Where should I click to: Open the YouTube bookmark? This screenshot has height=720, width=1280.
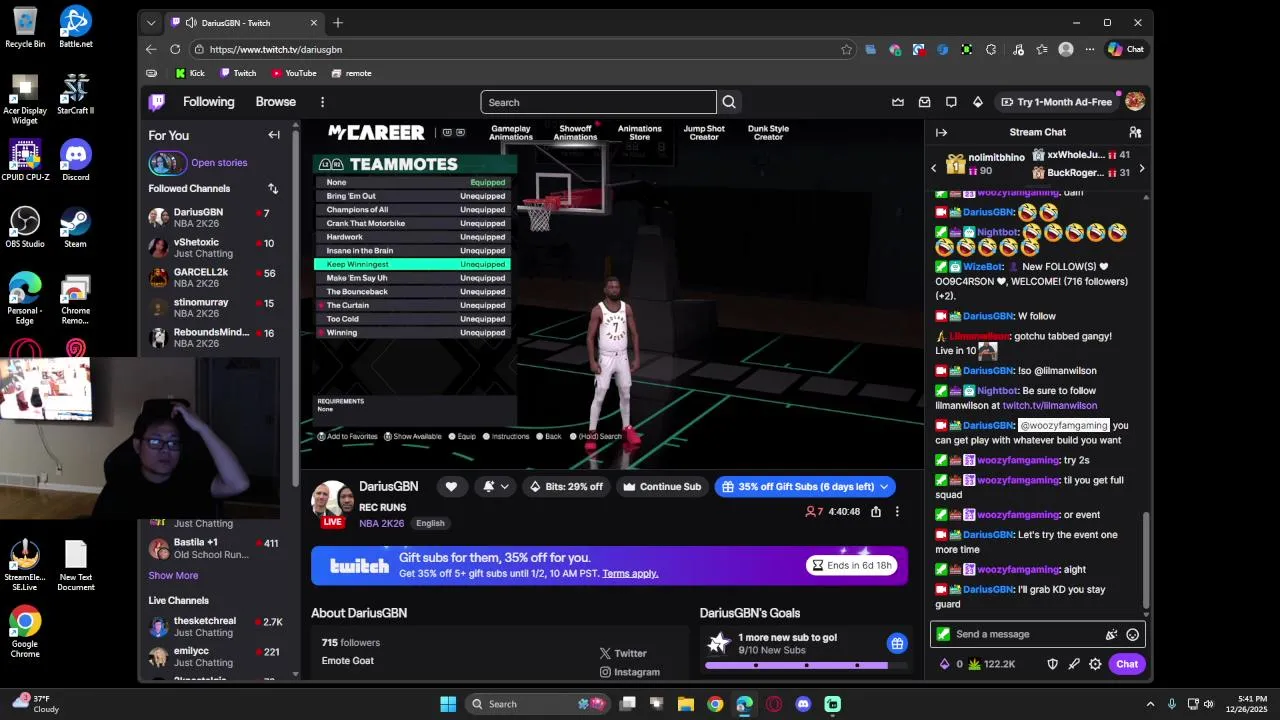294,73
